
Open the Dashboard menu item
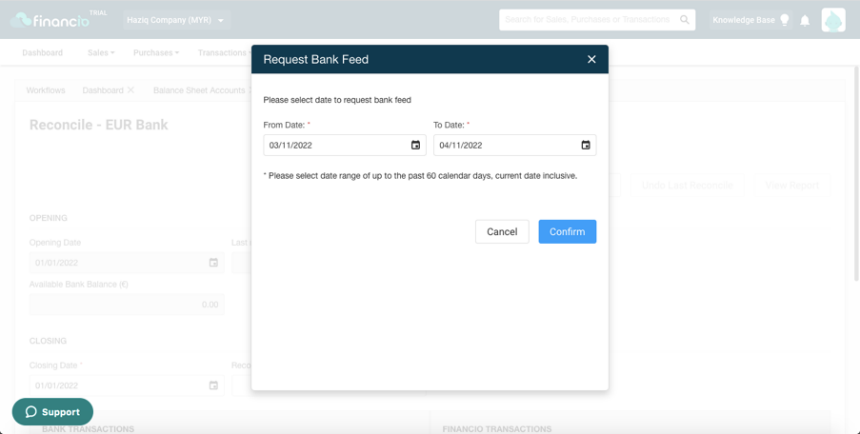click(x=42, y=53)
